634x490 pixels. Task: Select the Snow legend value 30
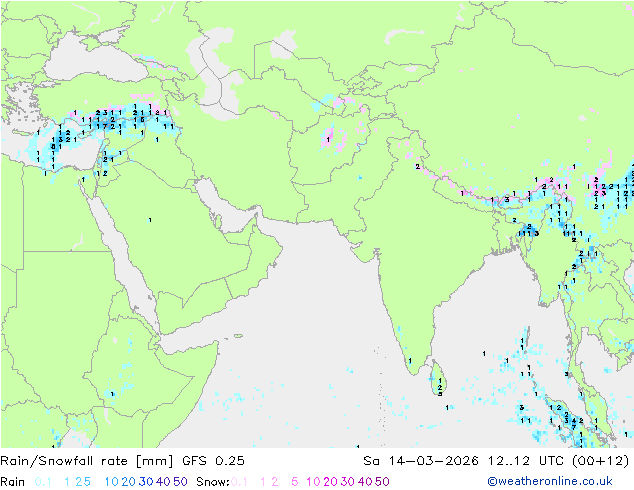point(348,482)
